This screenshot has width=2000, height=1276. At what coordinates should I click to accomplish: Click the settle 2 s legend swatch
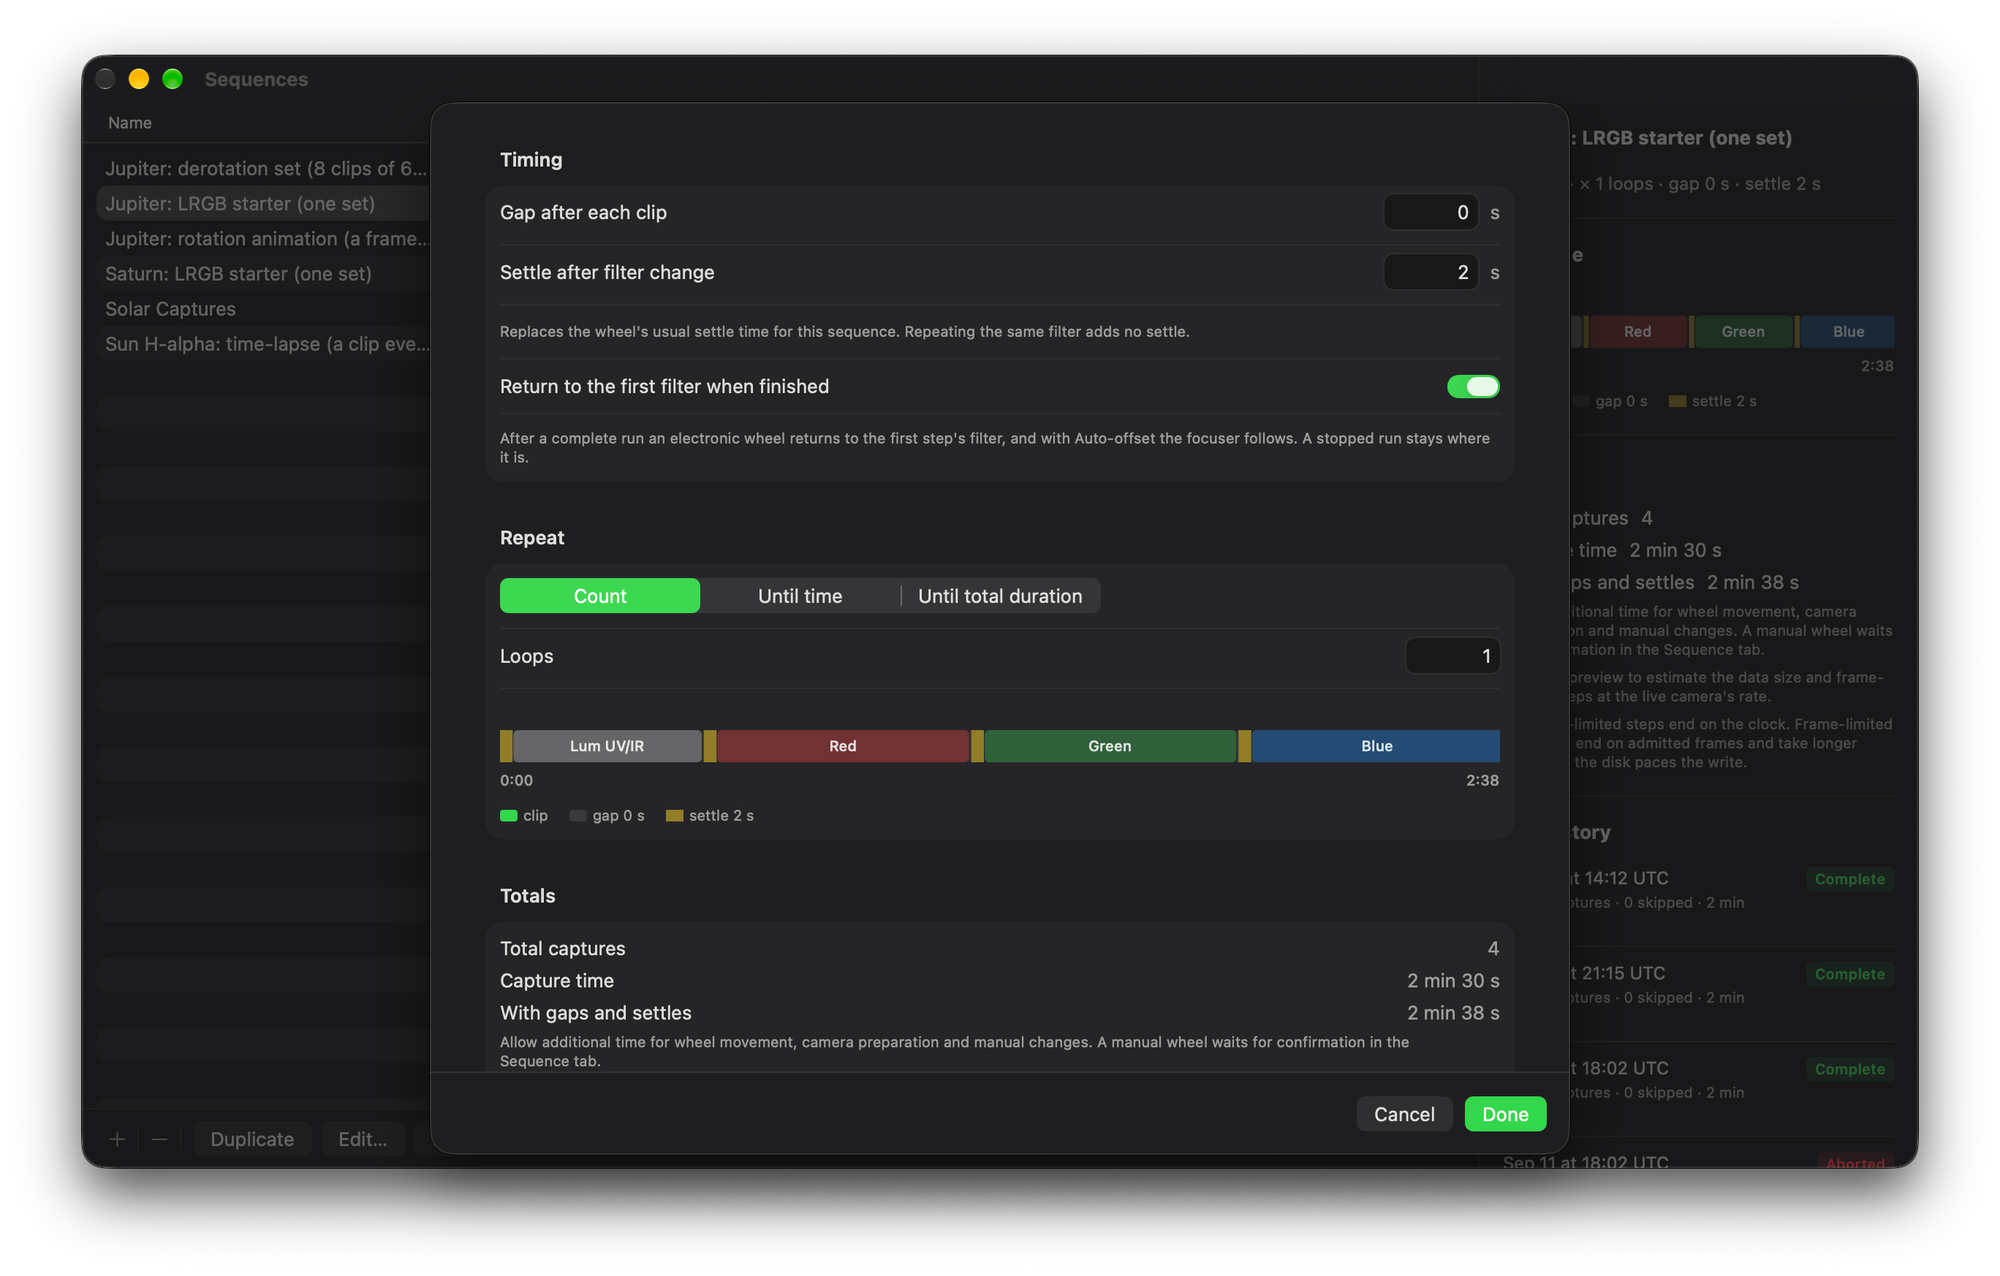tap(675, 816)
